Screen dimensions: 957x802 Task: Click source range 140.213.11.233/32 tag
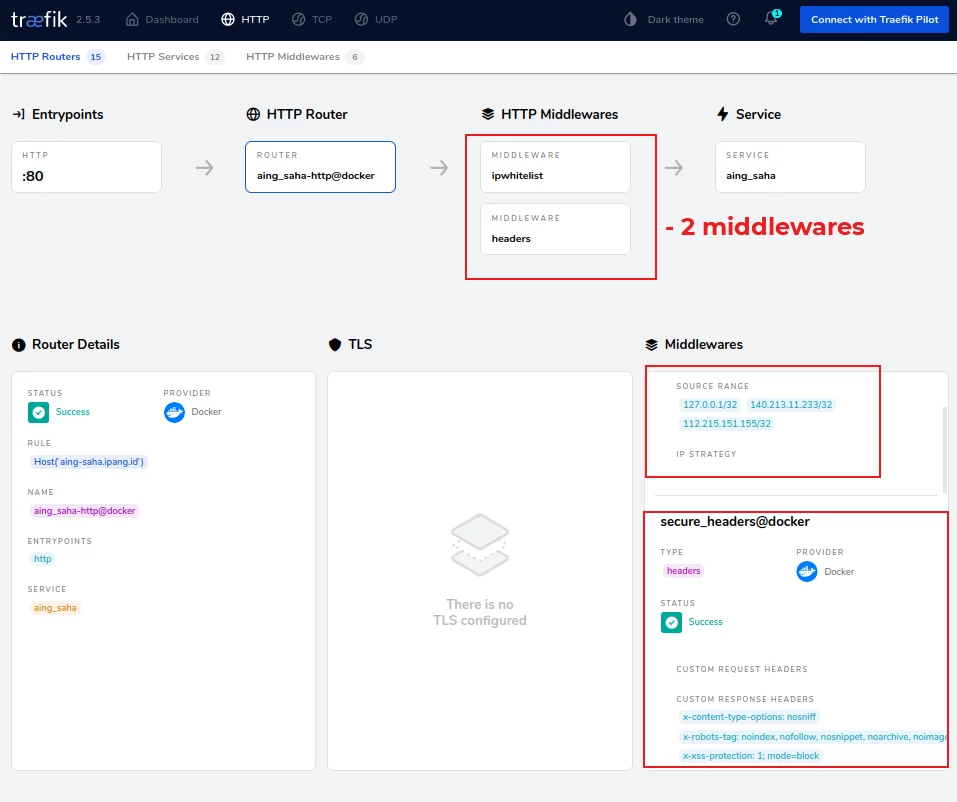791,405
